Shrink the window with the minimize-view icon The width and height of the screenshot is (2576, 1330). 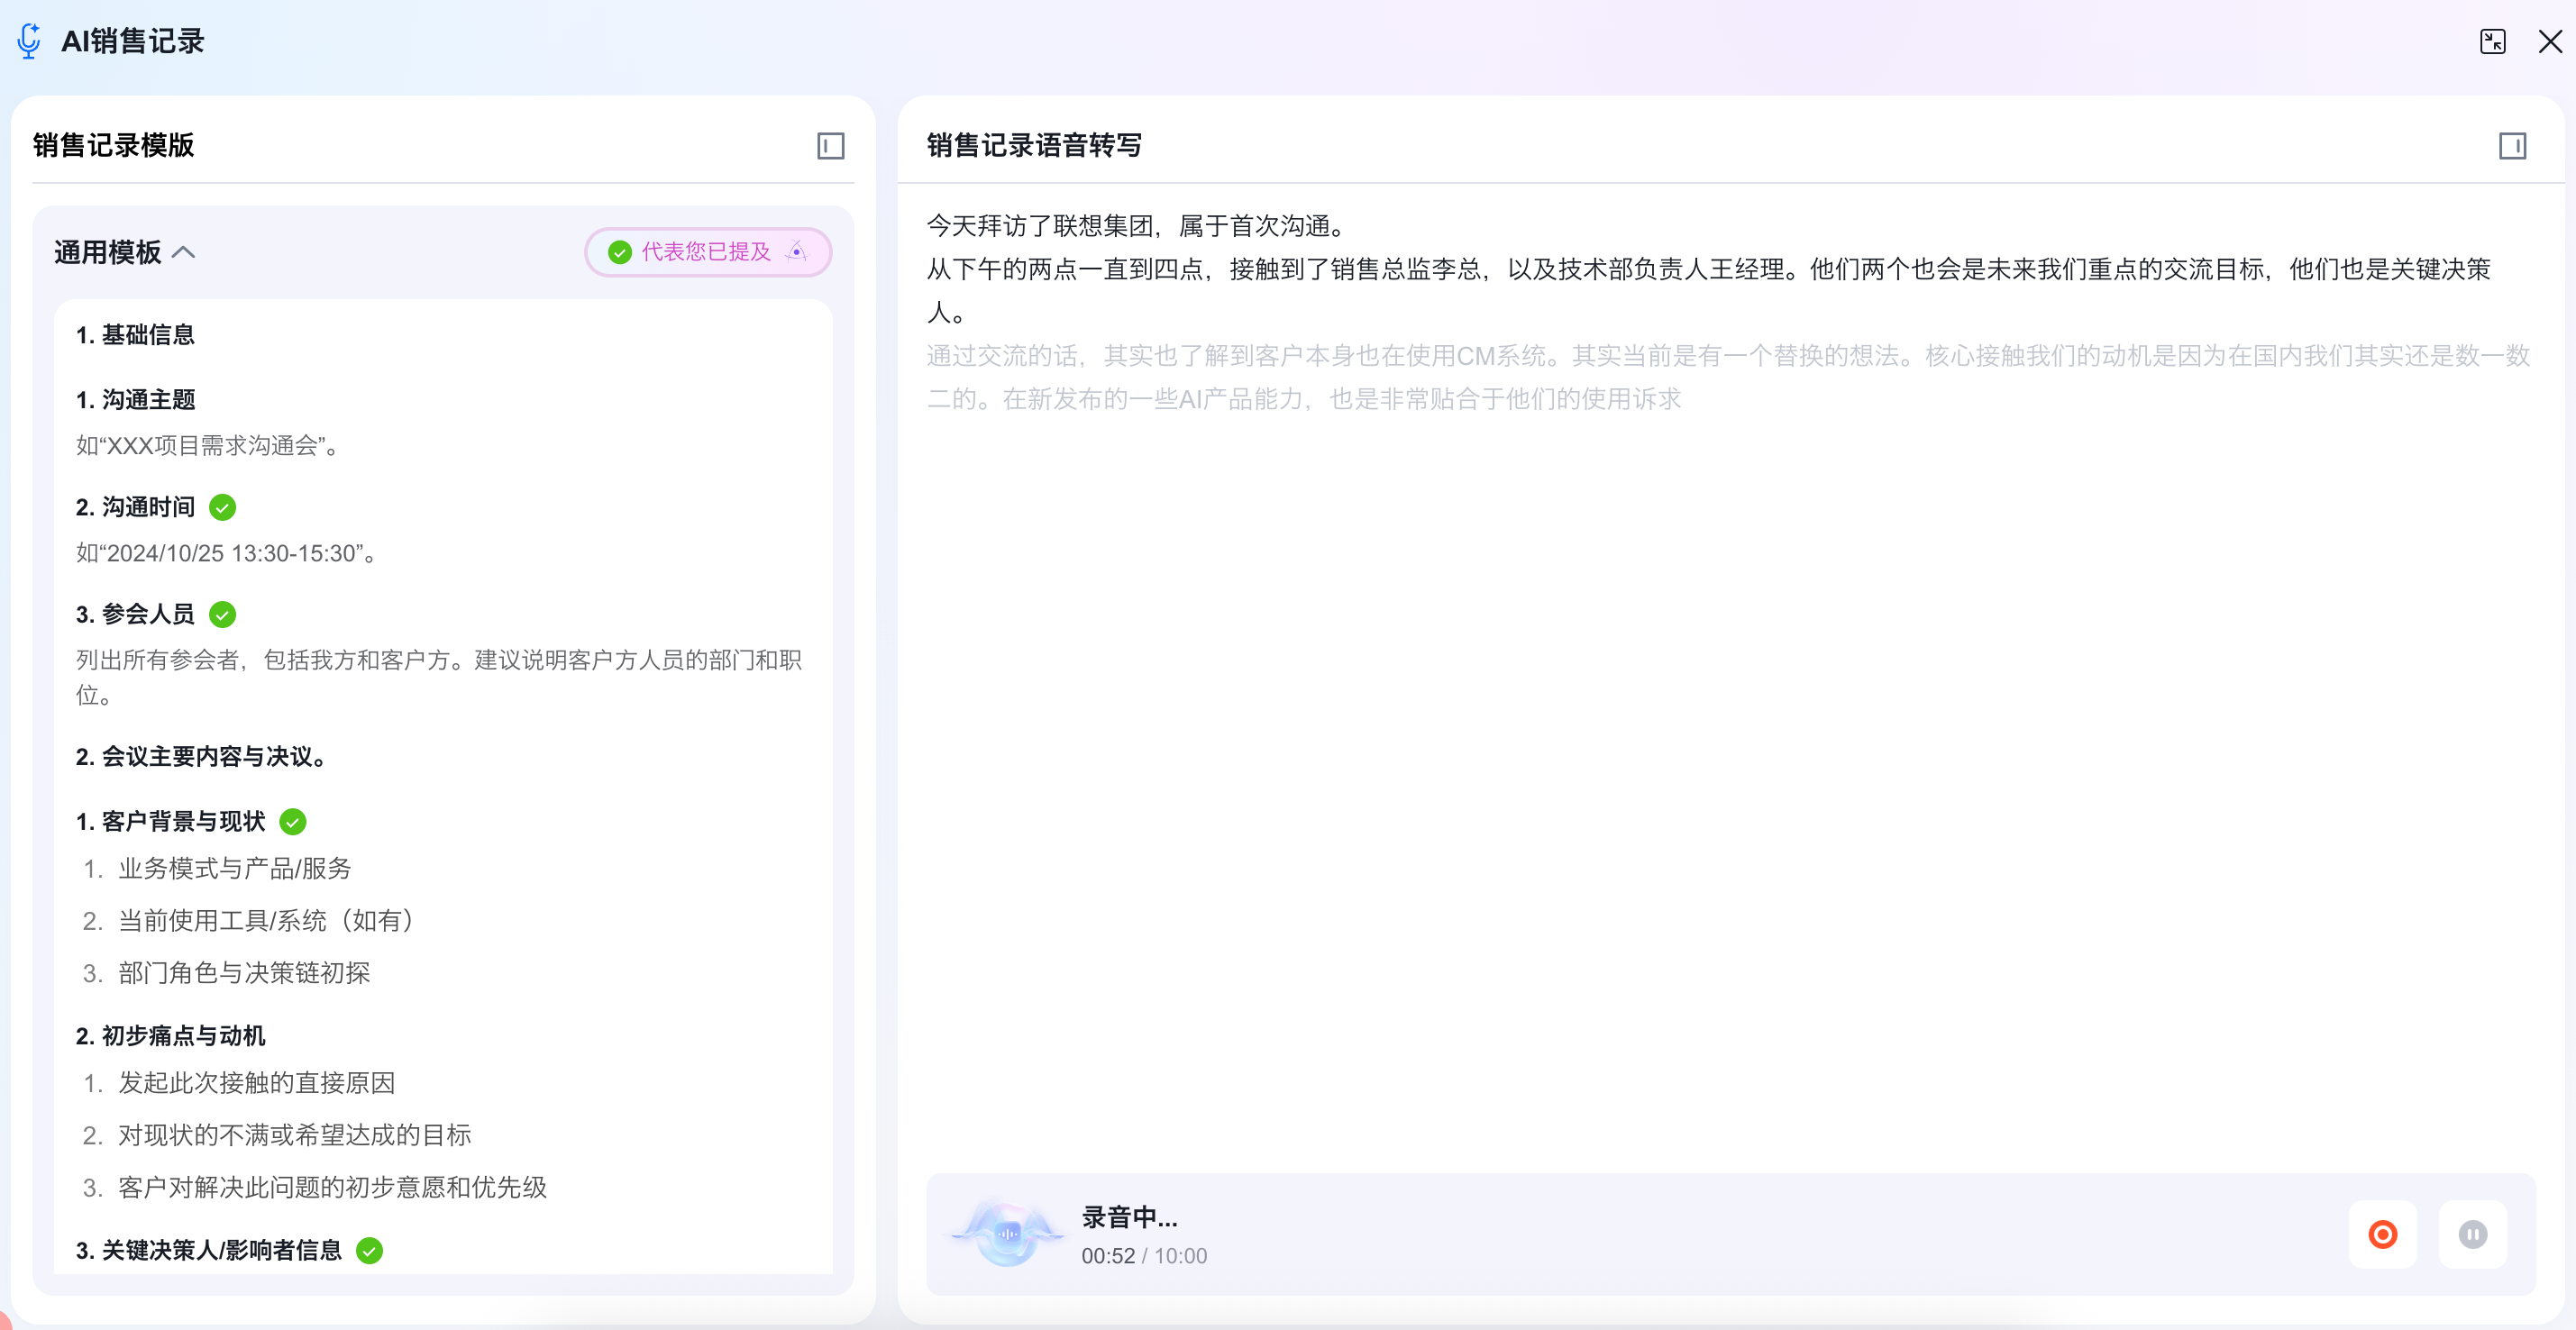[x=2492, y=41]
